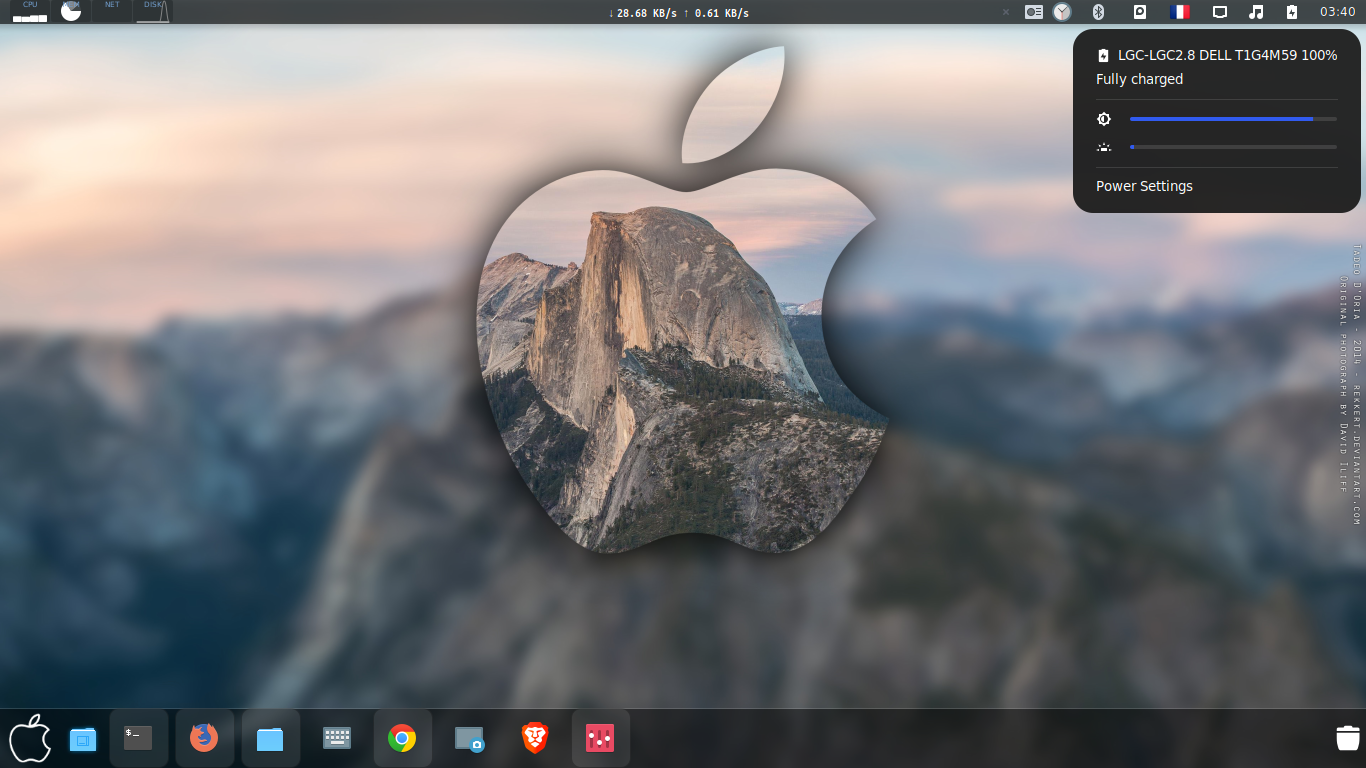Open the screenshot tool in the dock
The height and width of the screenshot is (768, 1366).
469,739
